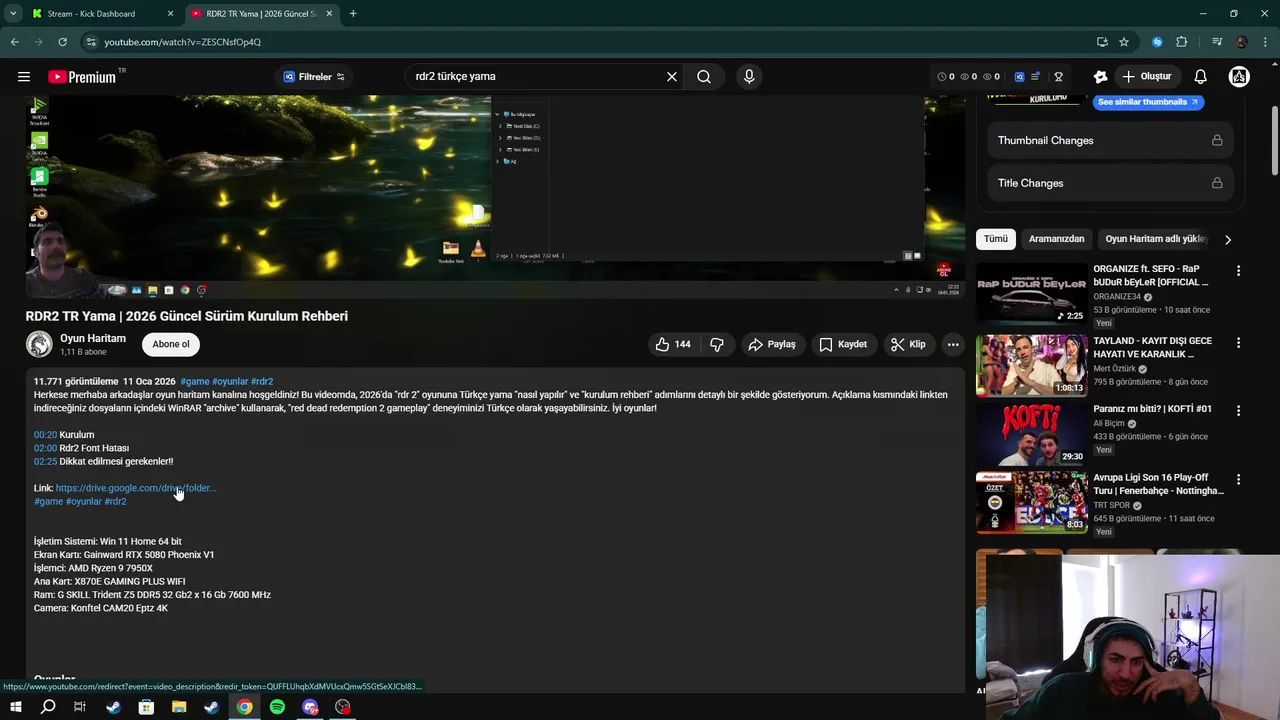Clear the search text with the X
1280x720 pixels.
(672, 77)
